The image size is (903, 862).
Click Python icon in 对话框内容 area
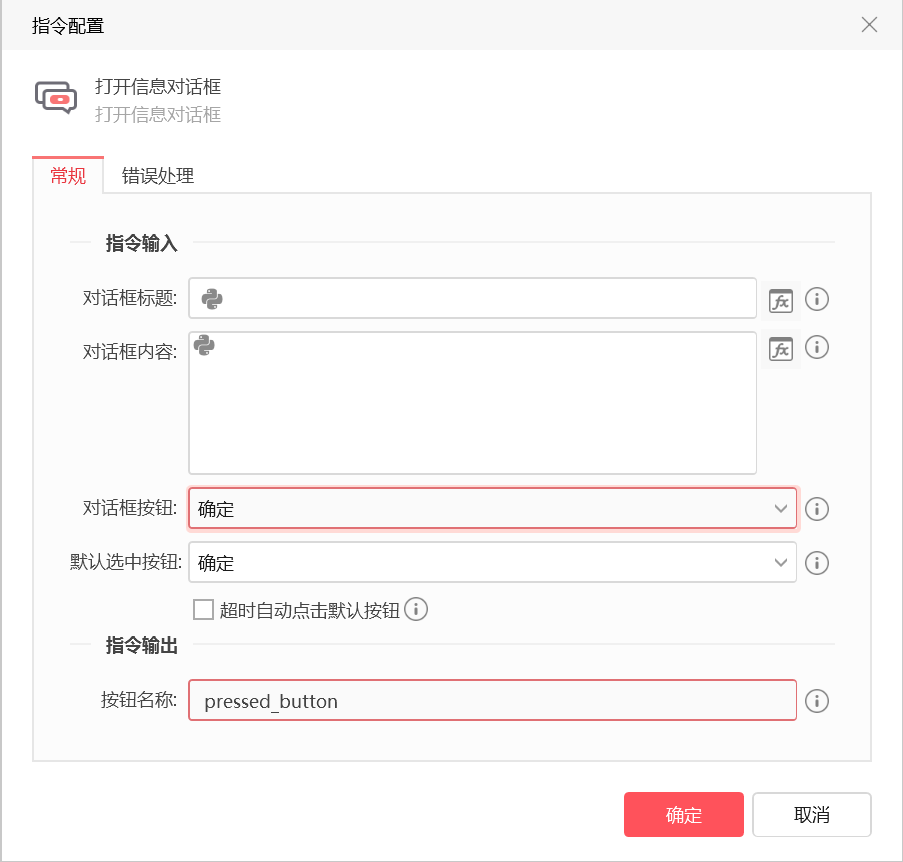(x=204, y=345)
